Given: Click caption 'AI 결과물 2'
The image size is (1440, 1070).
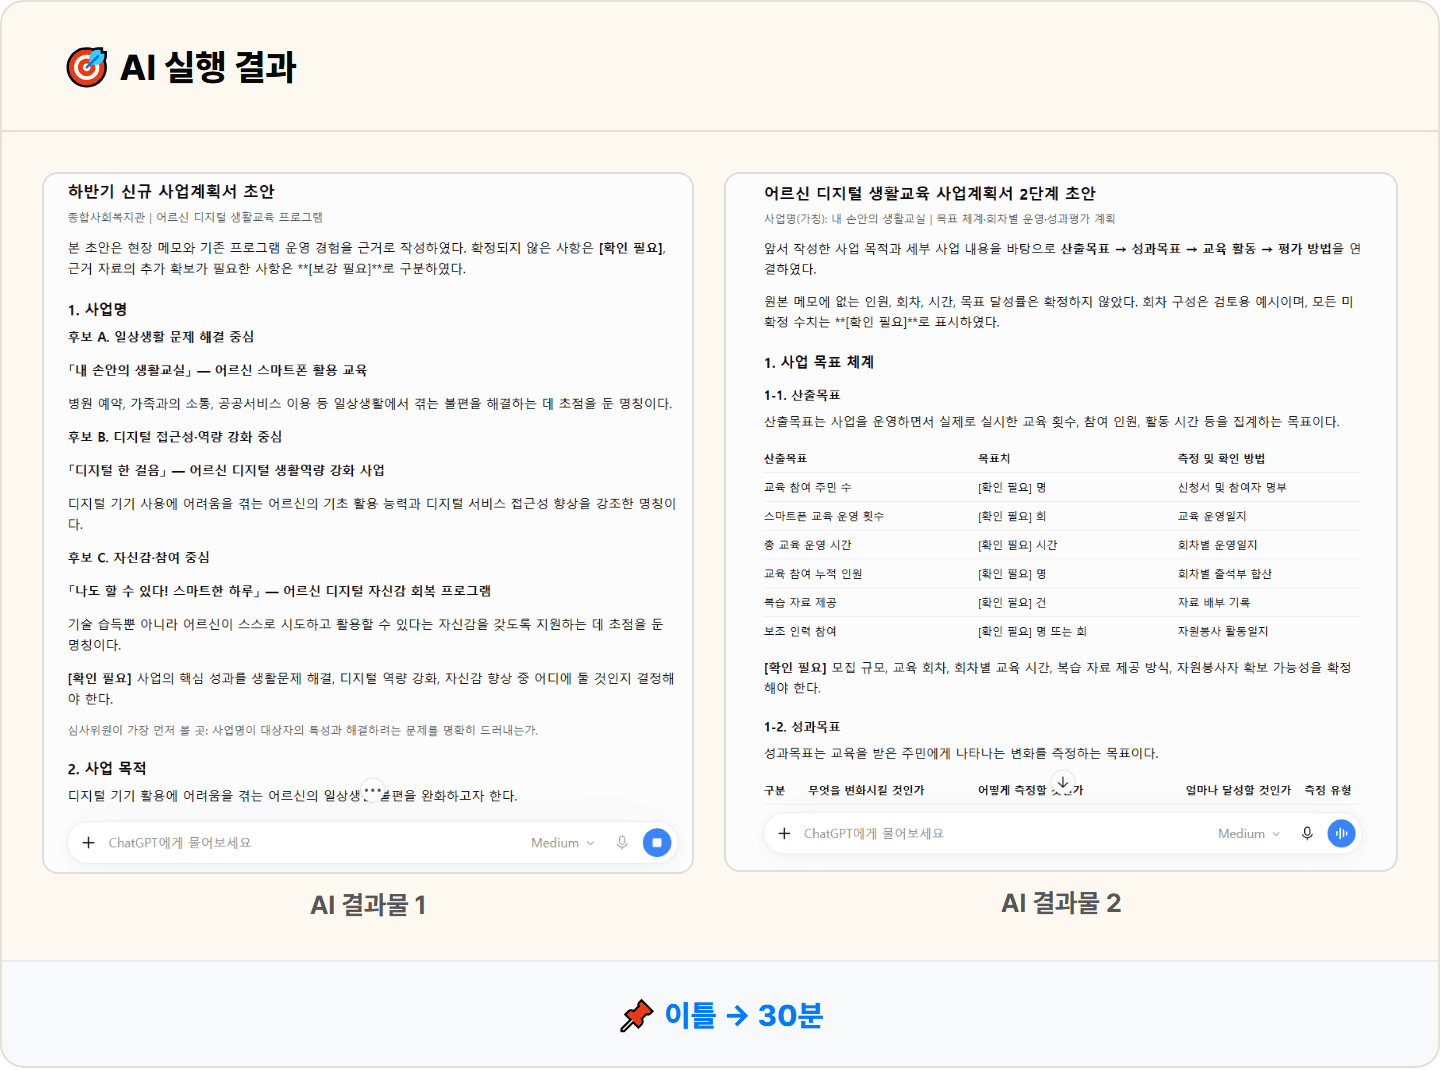Looking at the screenshot, I should pyautogui.click(x=1061, y=903).
